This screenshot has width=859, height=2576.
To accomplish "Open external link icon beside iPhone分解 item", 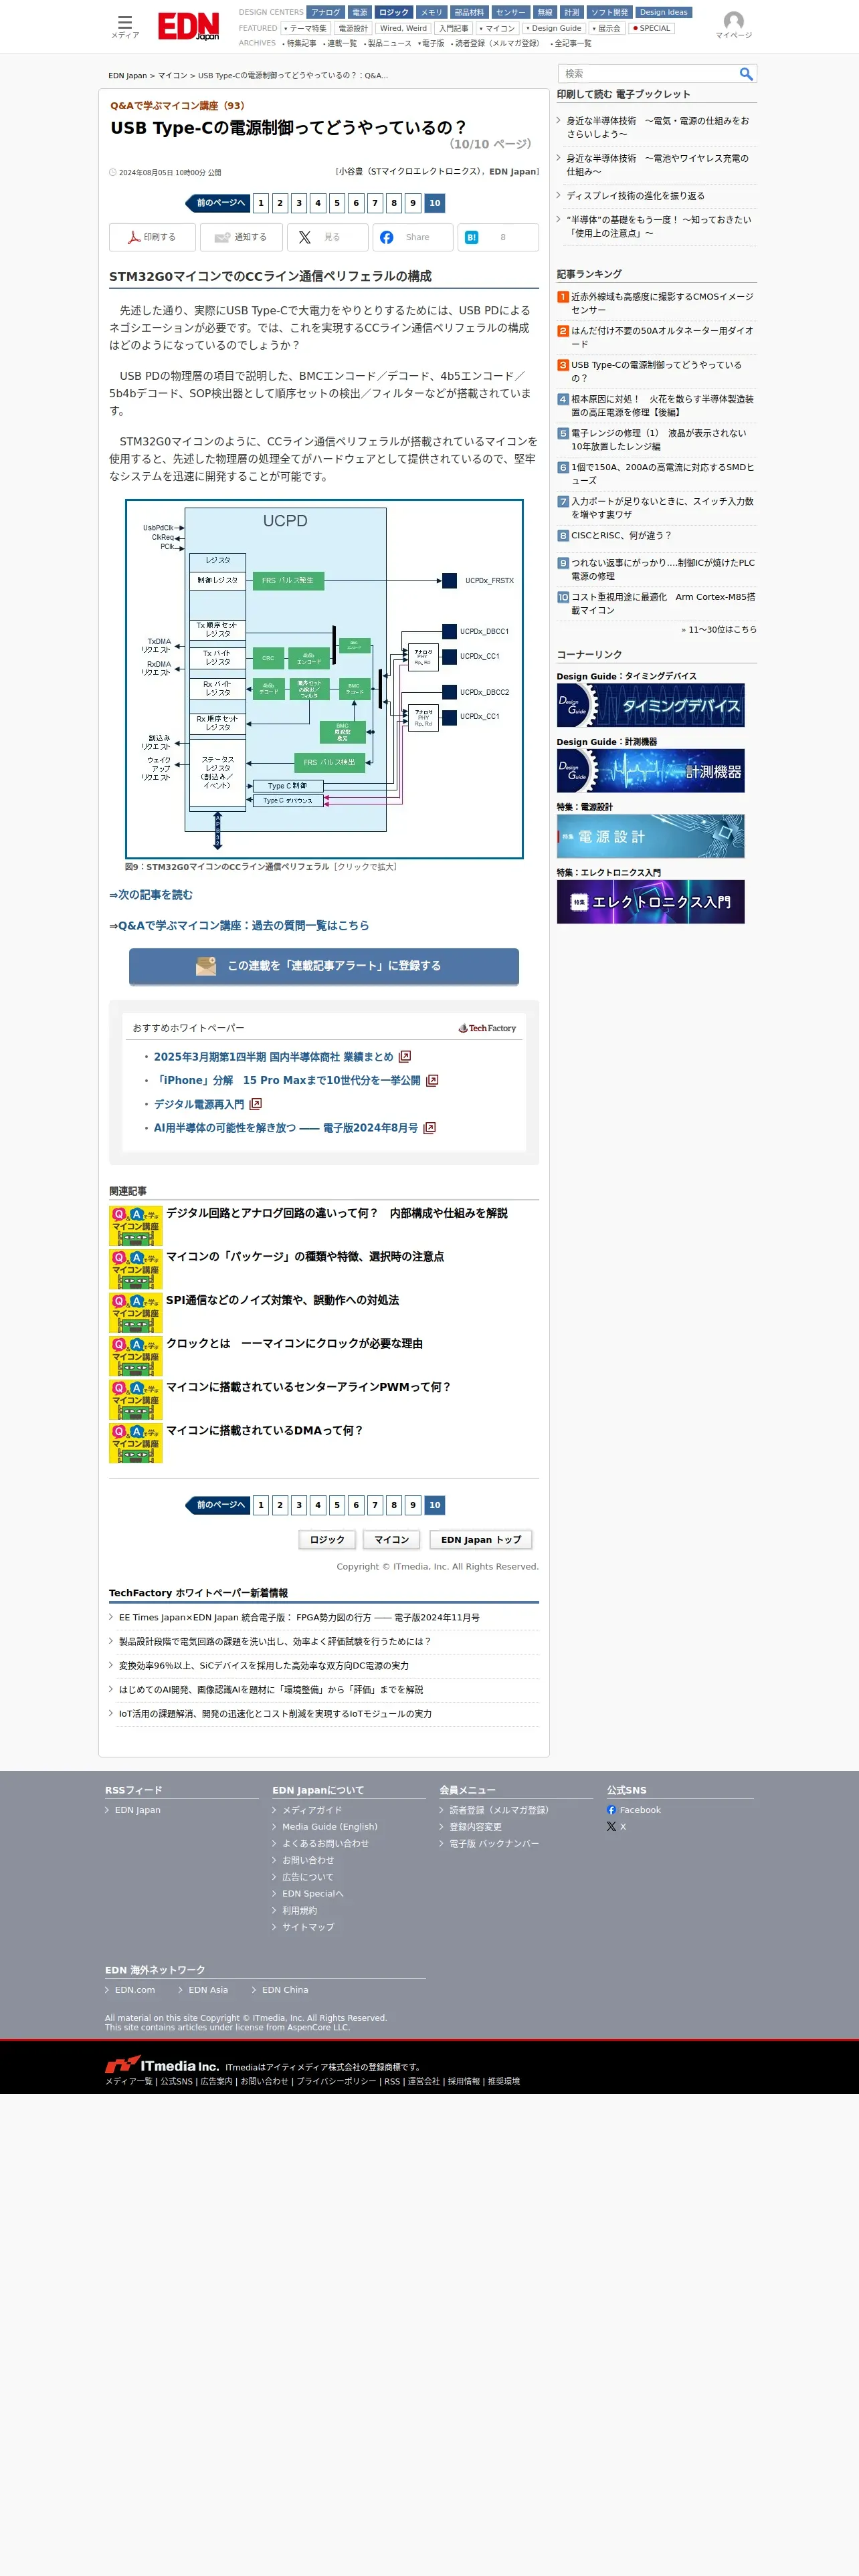I will tap(432, 1080).
